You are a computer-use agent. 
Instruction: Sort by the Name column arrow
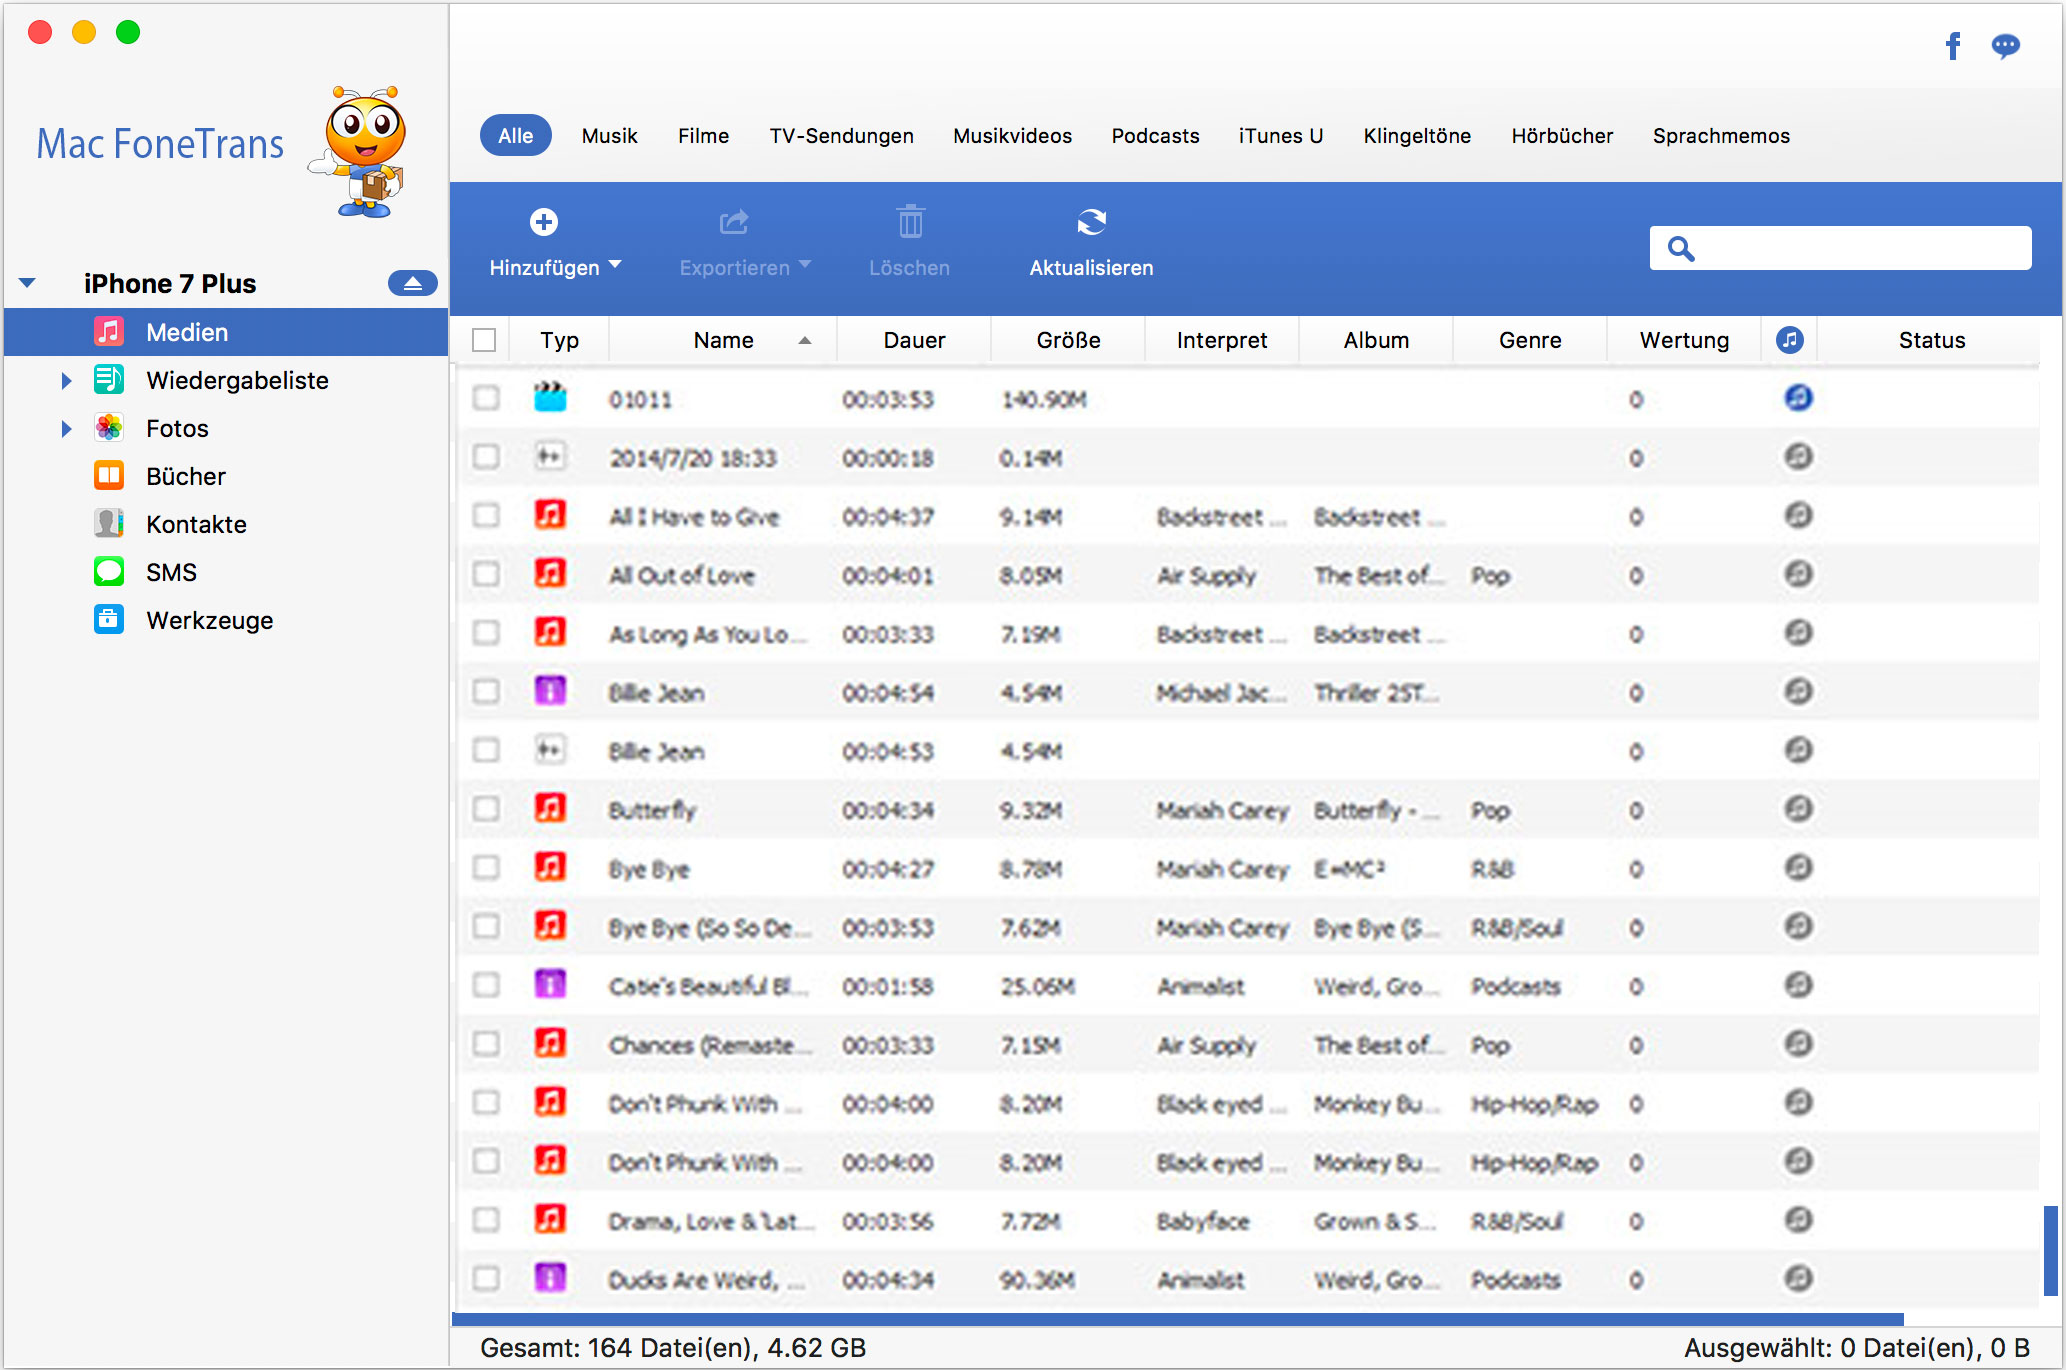pyautogui.click(x=804, y=341)
